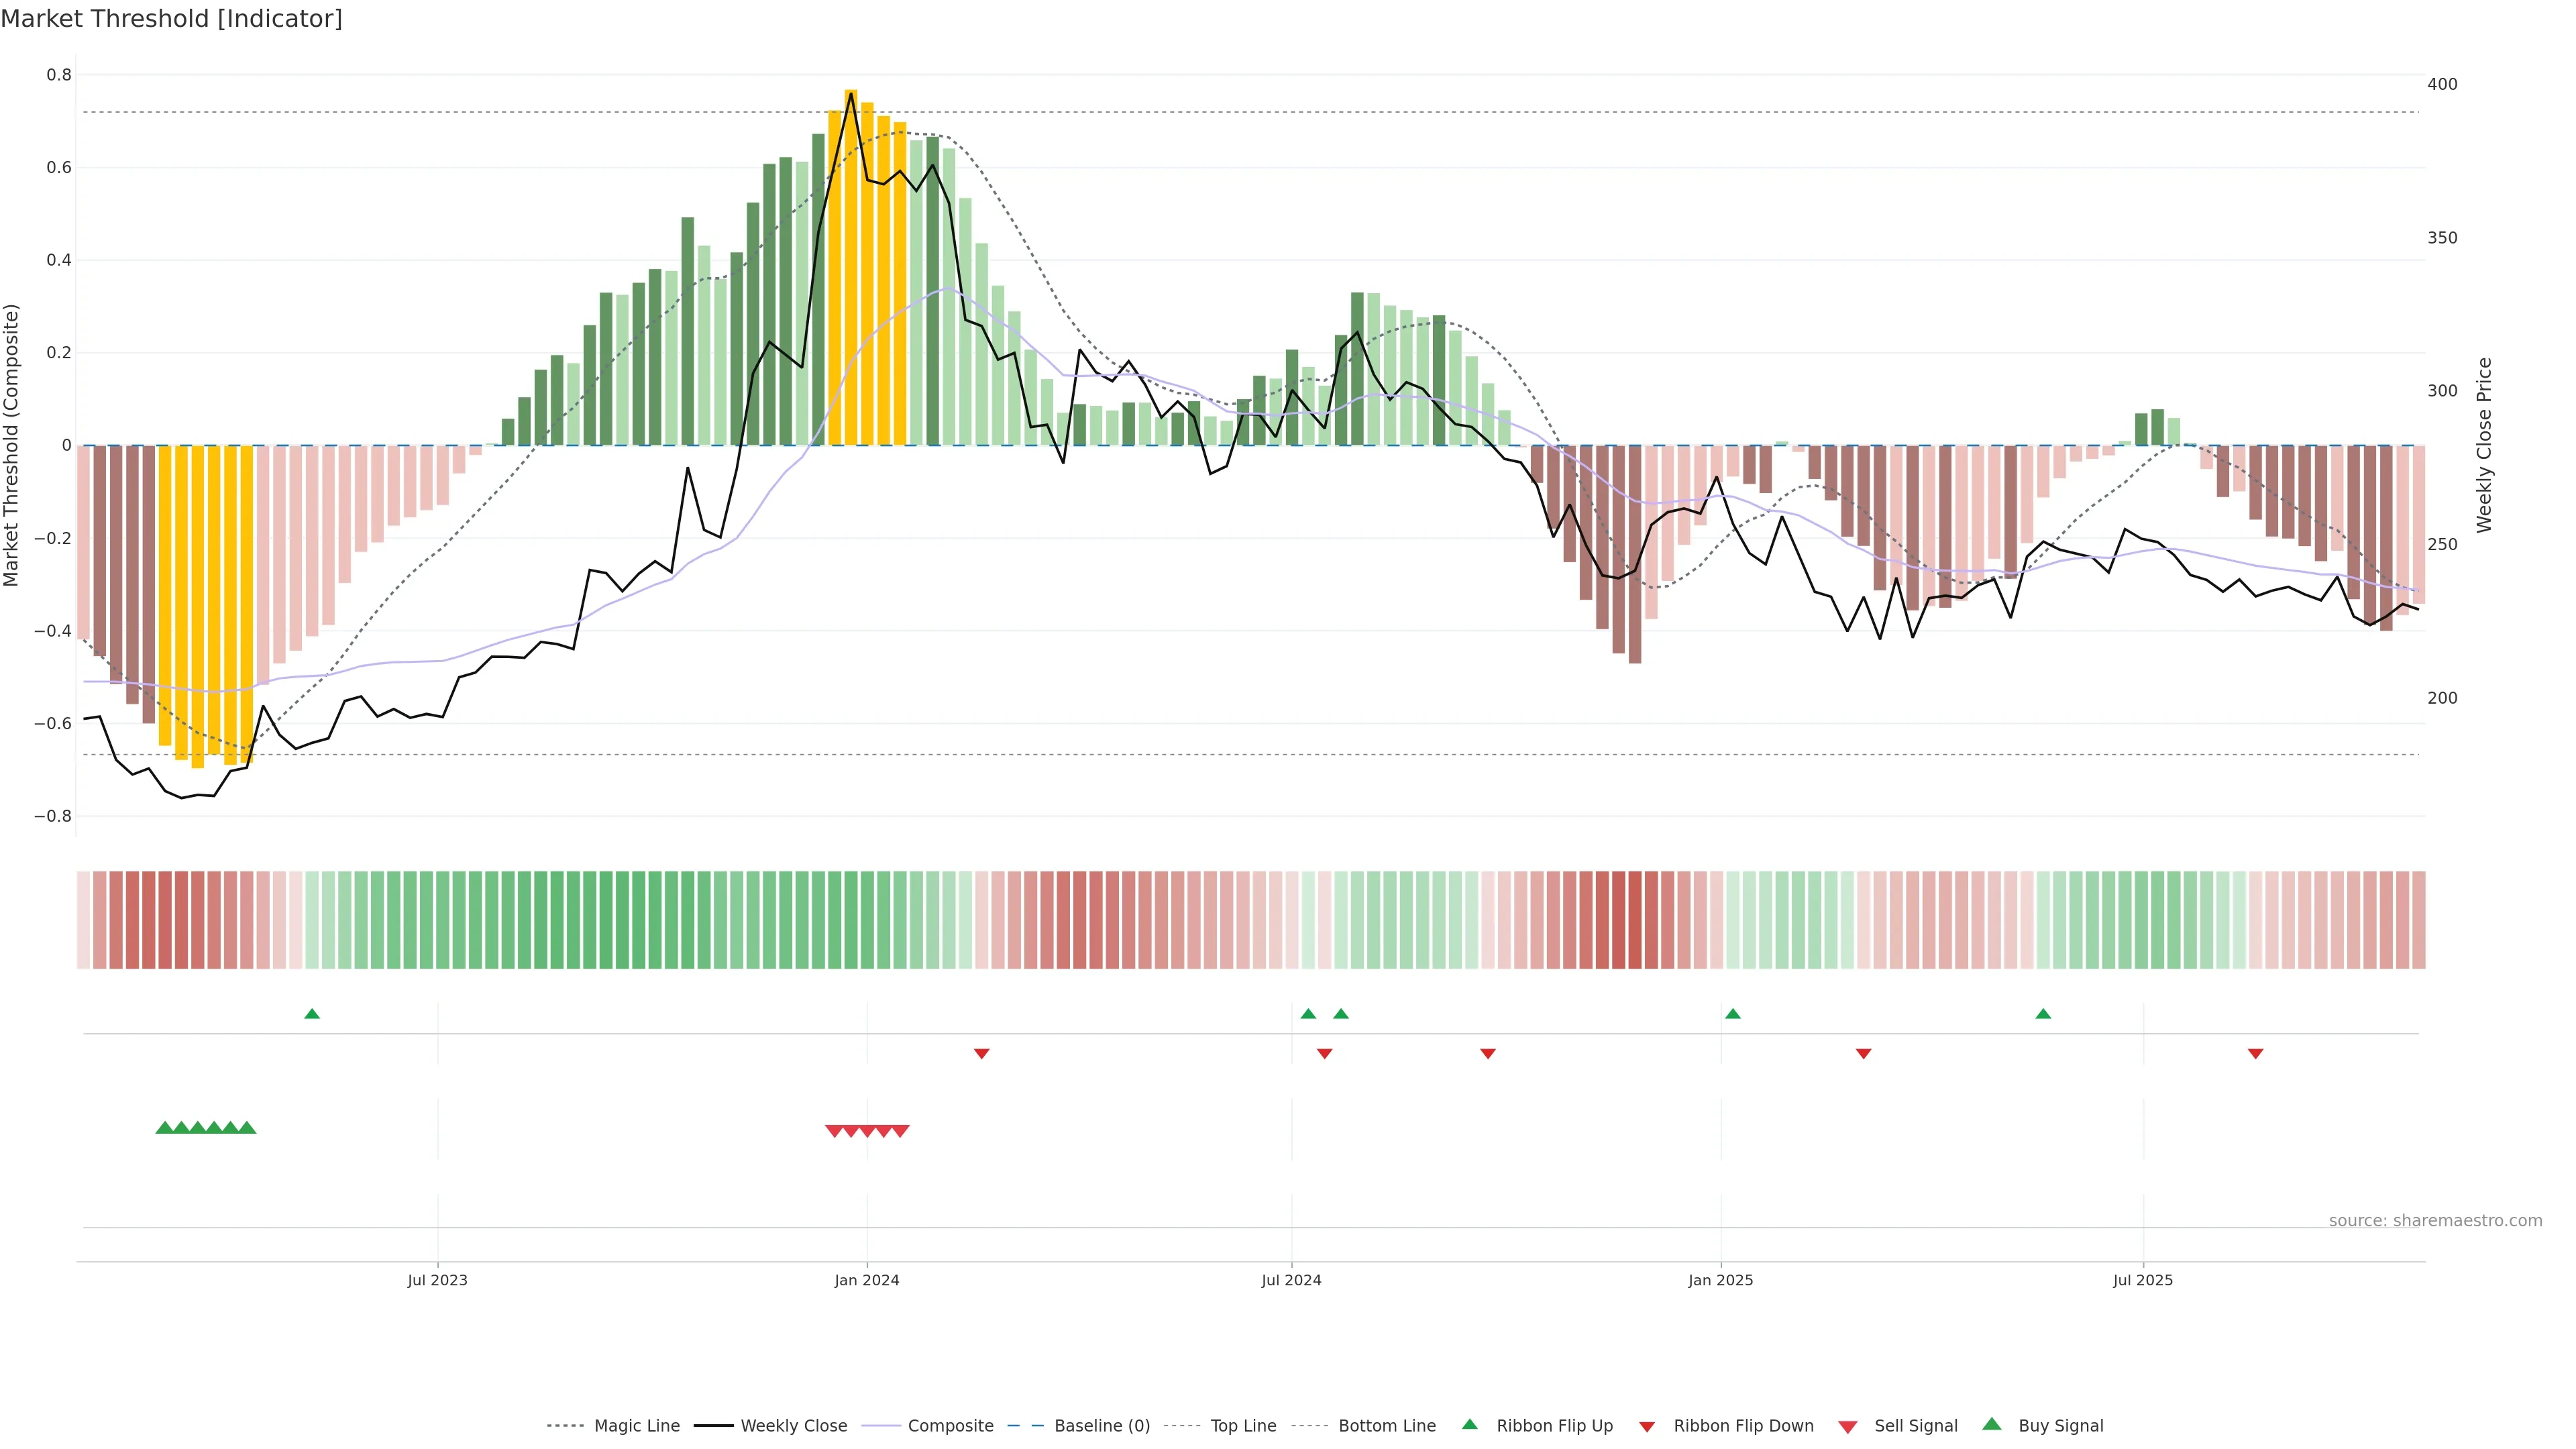This screenshot has width=2576, height=1449.
Task: Click the red flip-down marker after Jan 2024
Action: [982, 1053]
